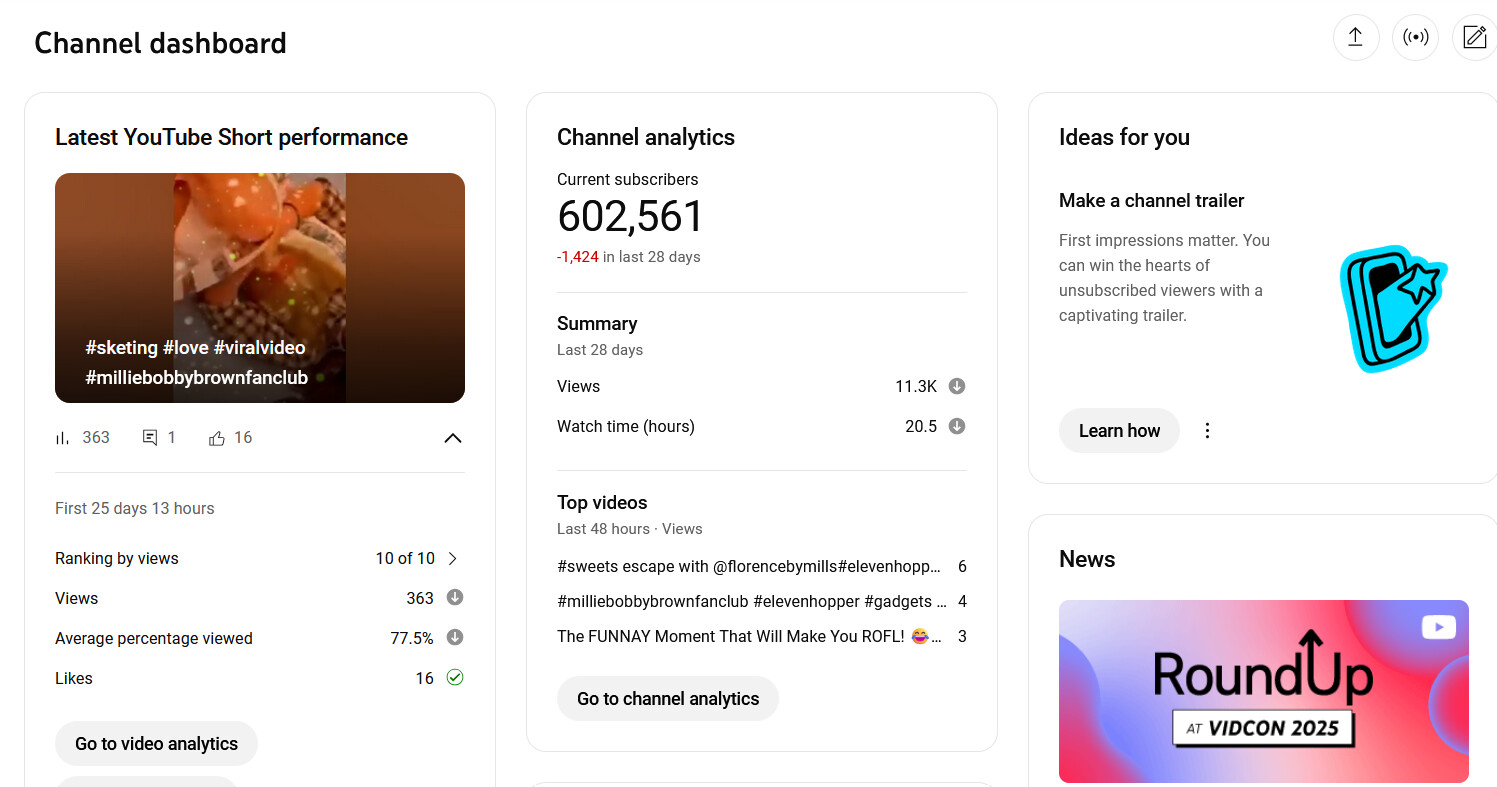This screenshot has width=1497, height=787.
Task: Click 'Average percentage viewed' label
Action: 154,638
